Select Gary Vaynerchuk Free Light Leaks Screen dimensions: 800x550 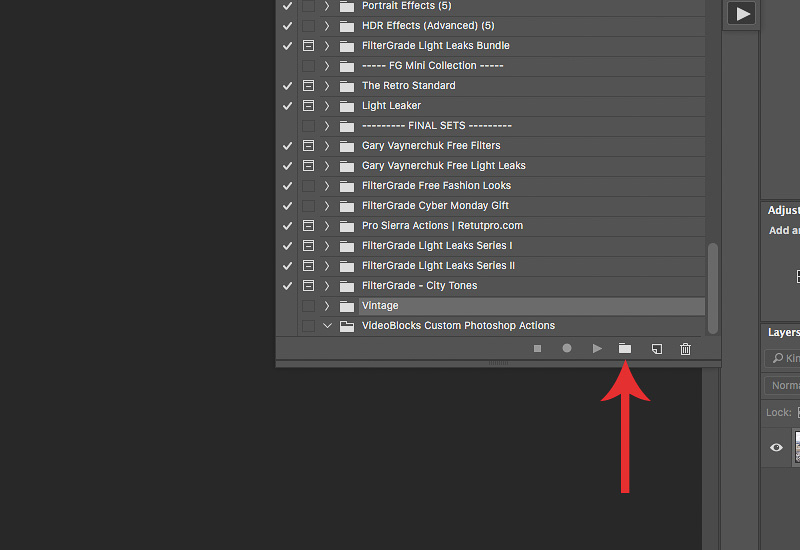click(x=443, y=166)
